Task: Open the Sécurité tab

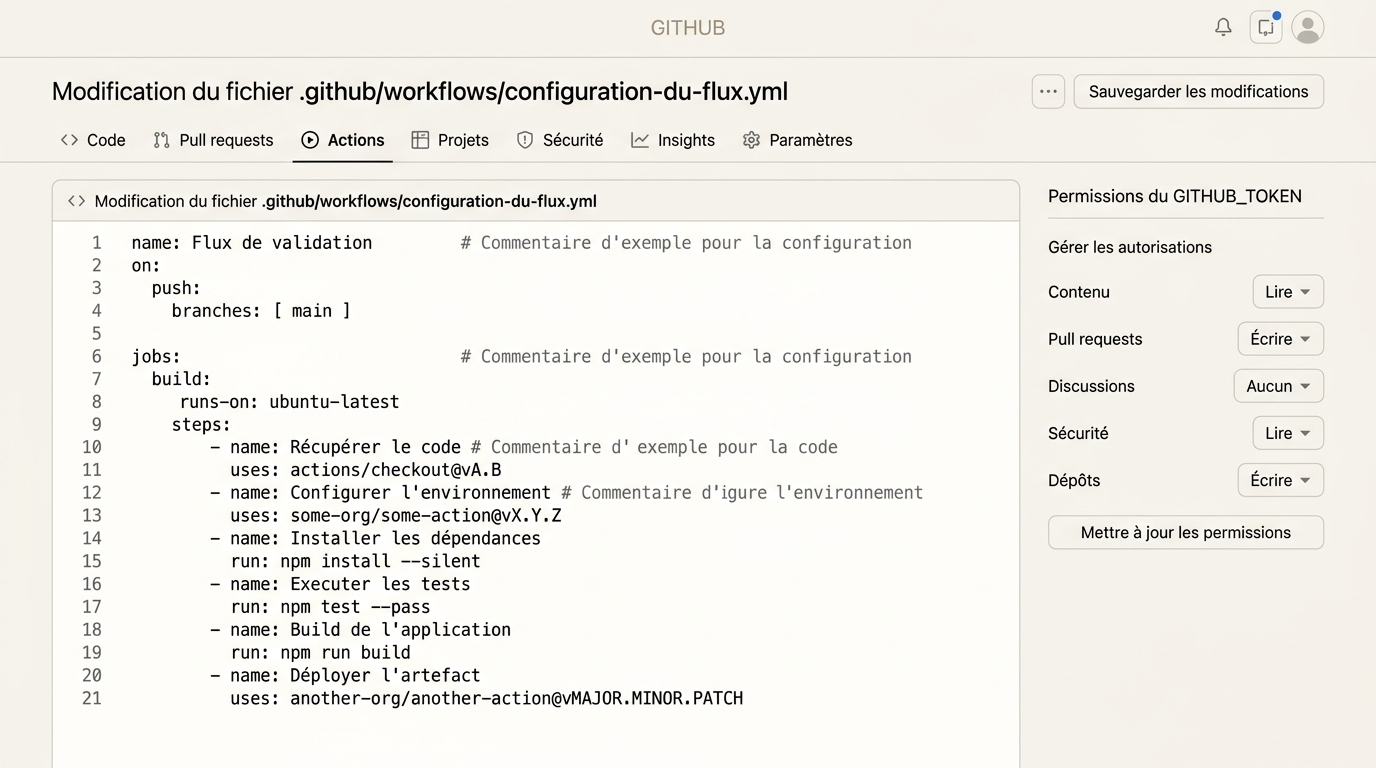Action: 560,140
